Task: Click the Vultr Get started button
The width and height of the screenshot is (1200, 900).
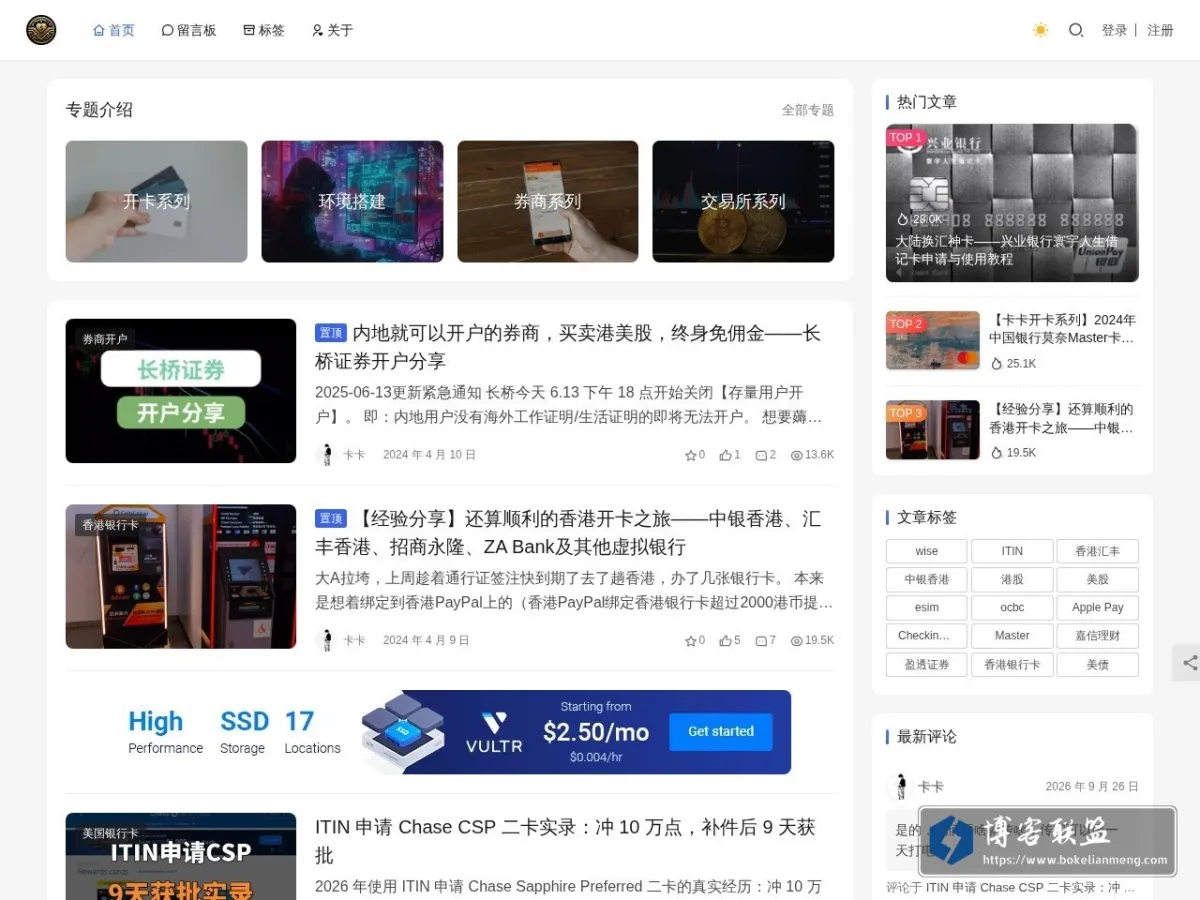Action: pos(721,732)
